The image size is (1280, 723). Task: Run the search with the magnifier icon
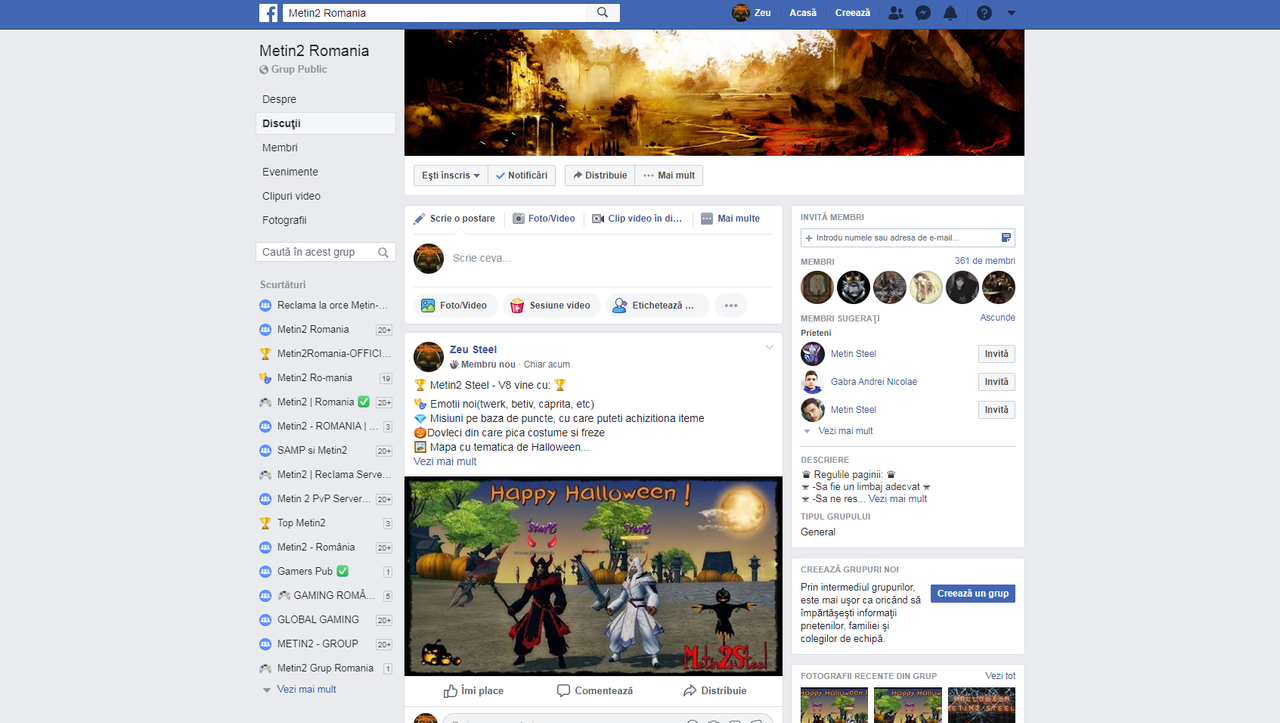point(601,12)
